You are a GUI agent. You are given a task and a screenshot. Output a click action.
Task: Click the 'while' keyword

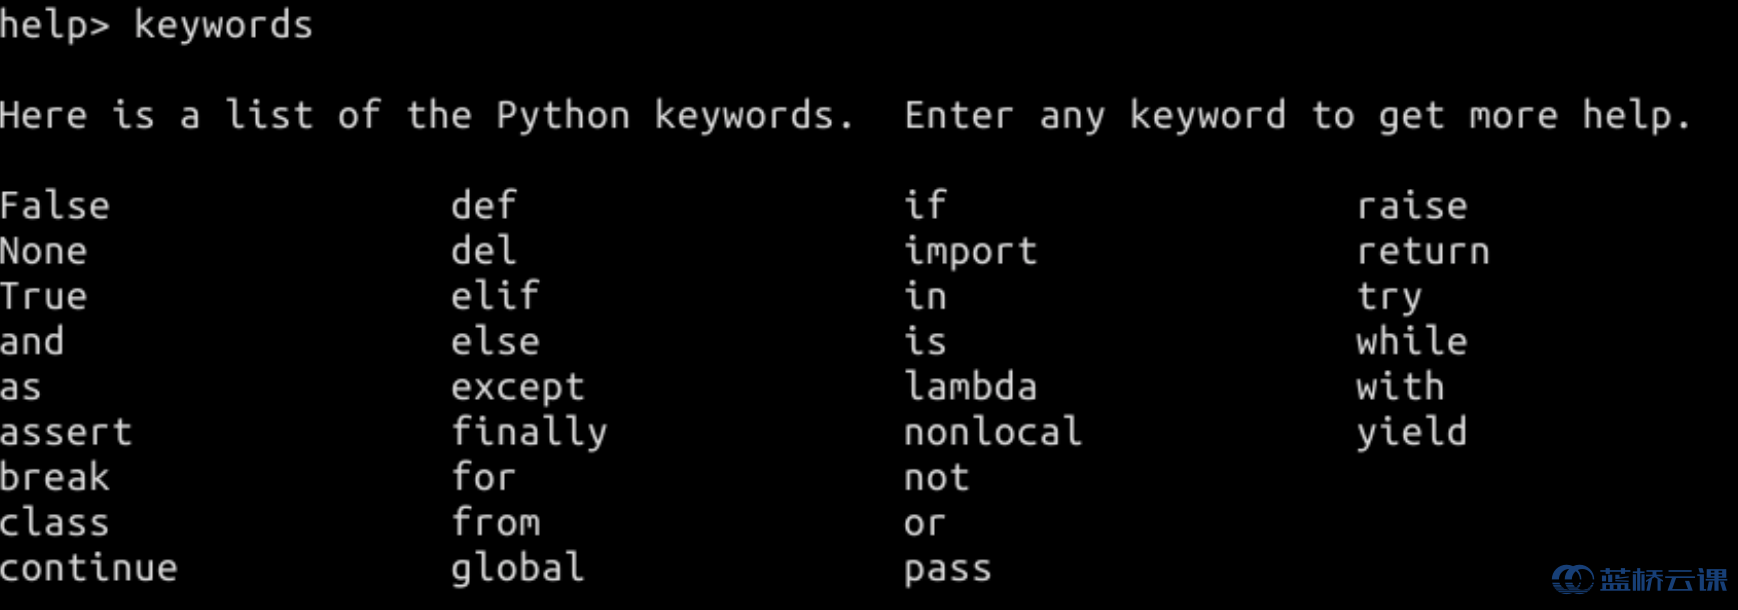click(x=1412, y=341)
